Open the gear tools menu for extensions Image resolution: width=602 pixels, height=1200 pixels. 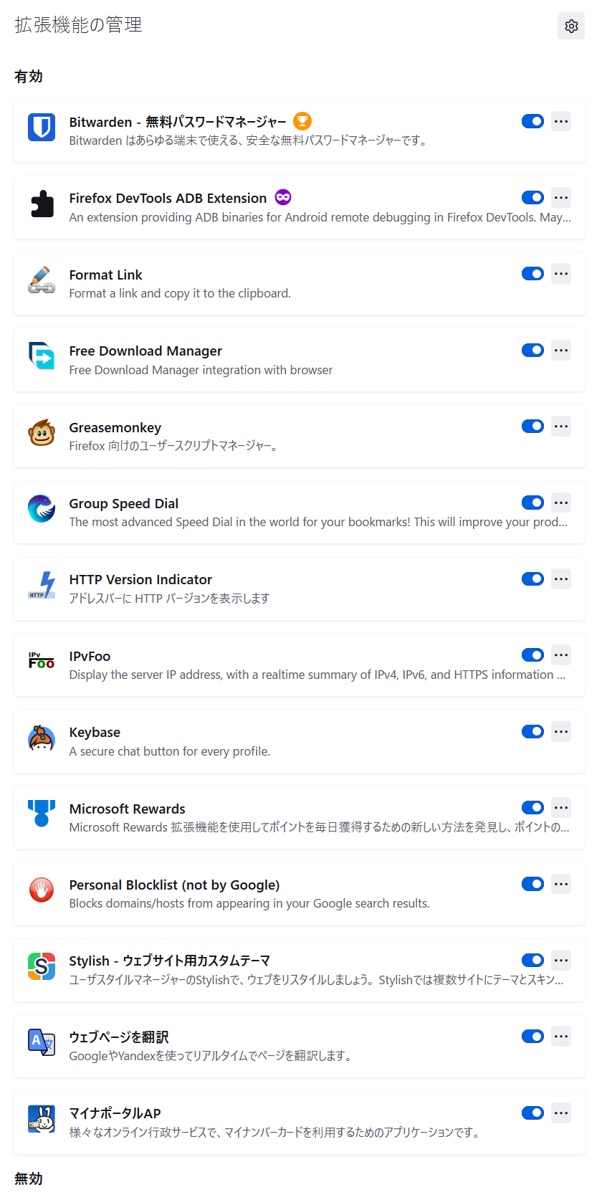[x=571, y=26]
